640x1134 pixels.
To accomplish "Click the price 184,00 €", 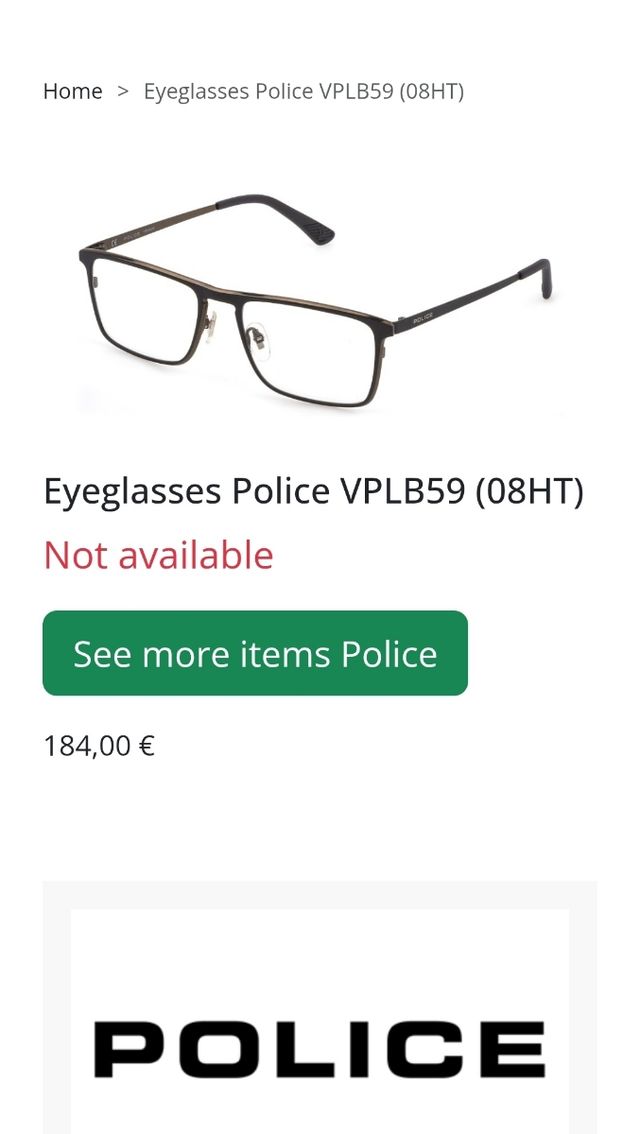I will 99,746.
